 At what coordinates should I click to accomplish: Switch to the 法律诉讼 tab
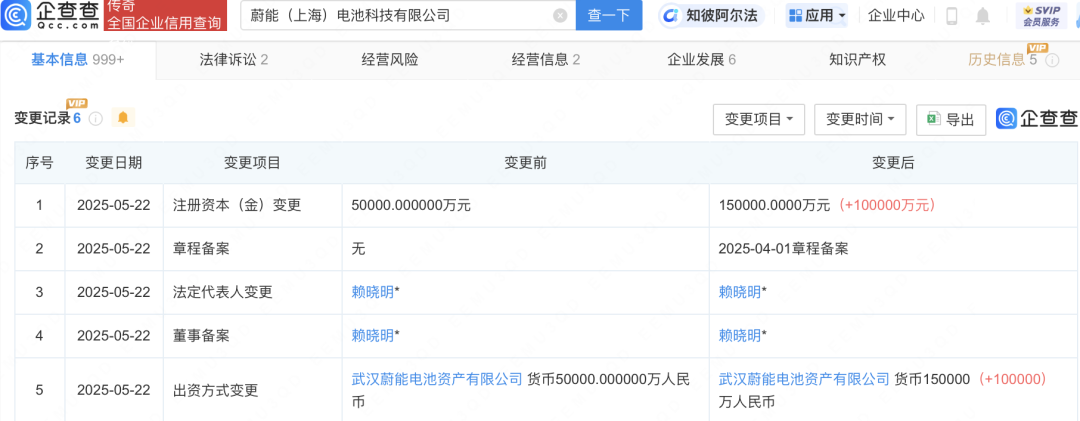[233, 60]
